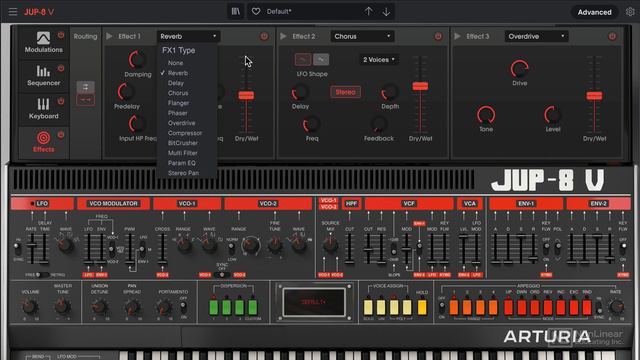
Task: Click overdrive Dry/Wet slider handle
Action: tap(594, 96)
